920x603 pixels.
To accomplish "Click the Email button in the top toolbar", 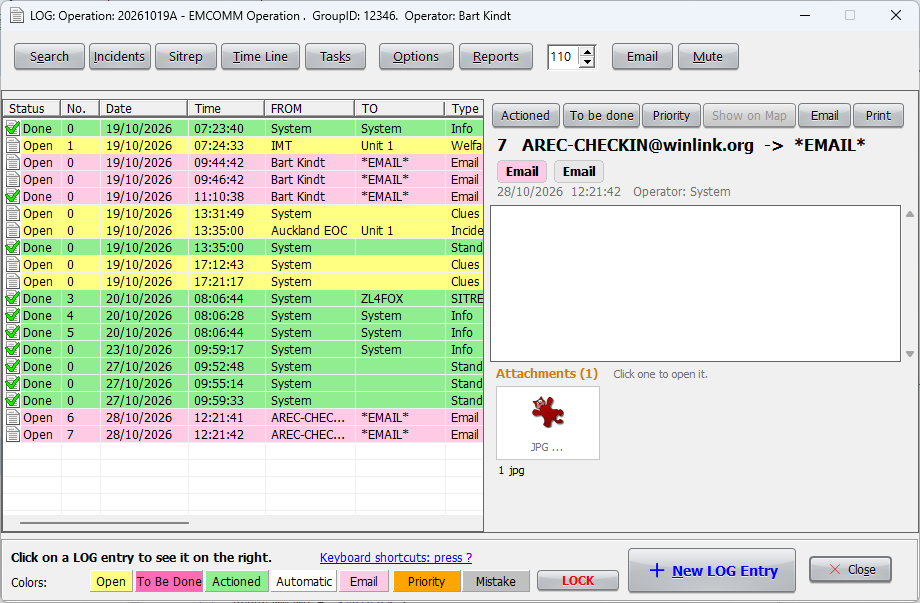I will coord(642,57).
